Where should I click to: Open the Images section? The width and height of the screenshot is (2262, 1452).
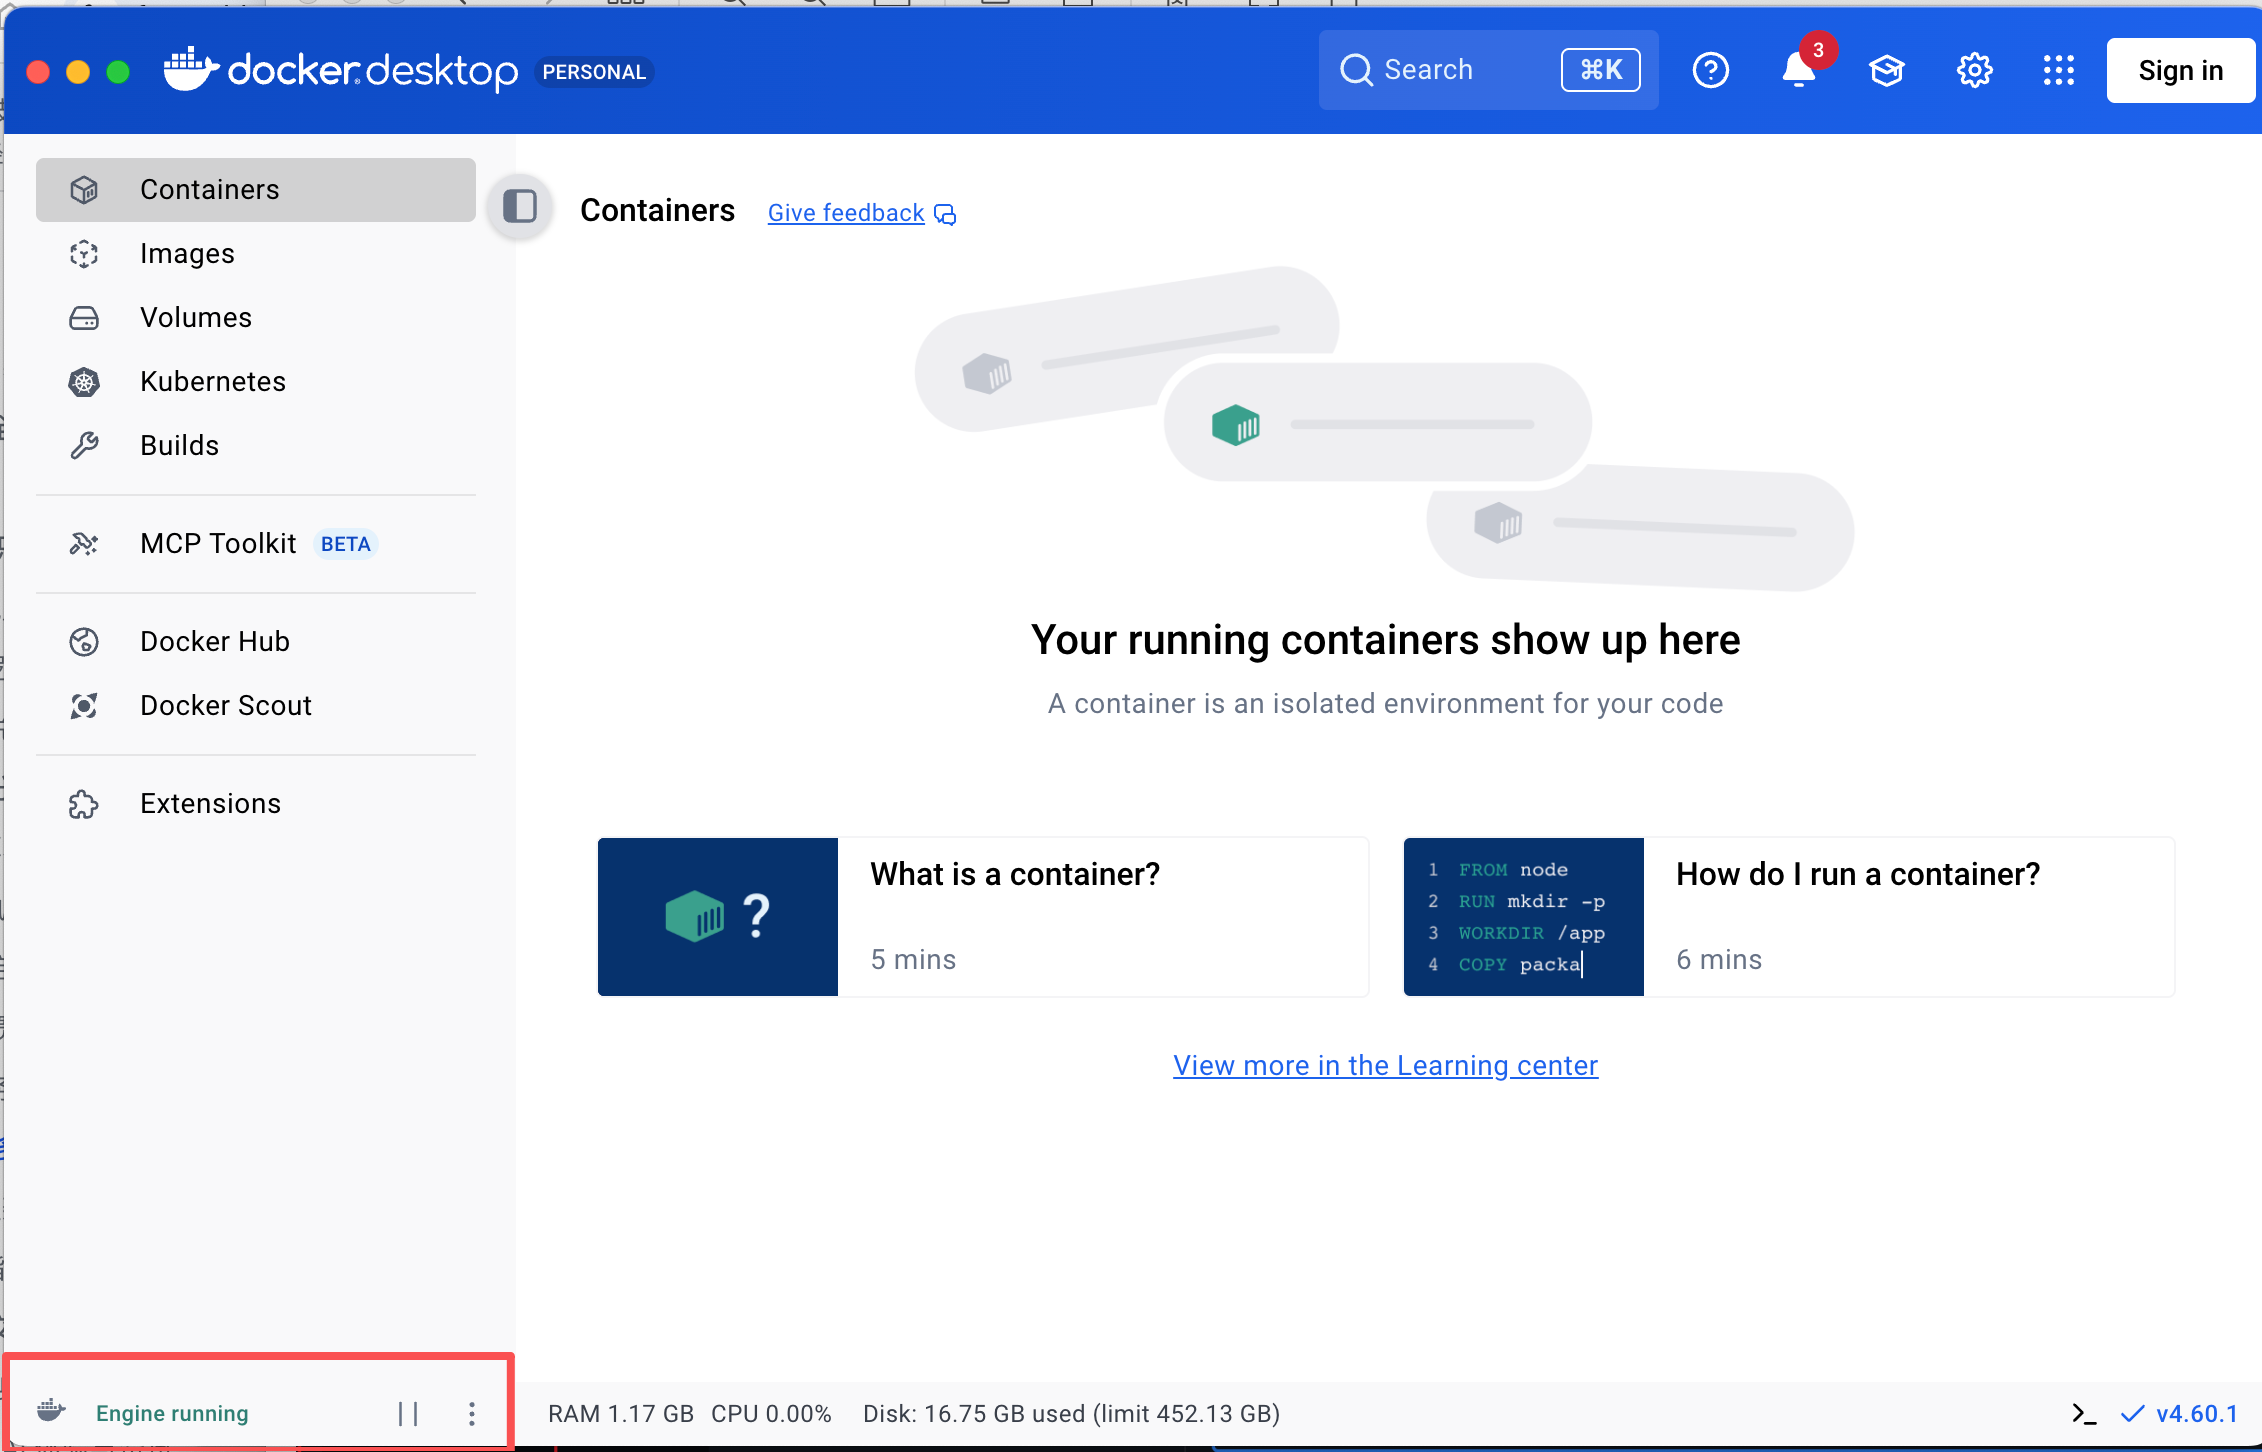187,254
